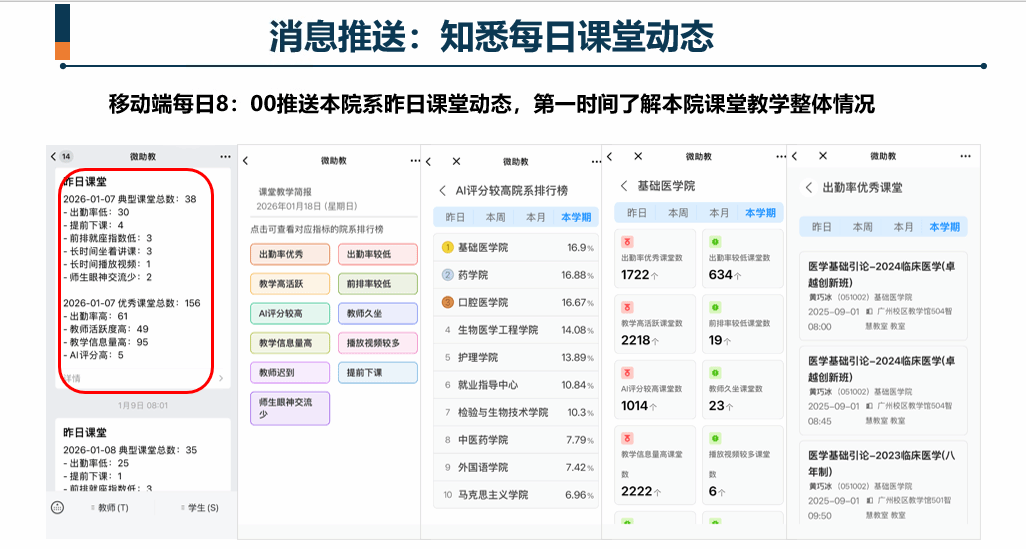Screen dimensions: 1026x549
Task: Click the gold rank-1 medal beside 基础医学院
Action: [x=447, y=247]
